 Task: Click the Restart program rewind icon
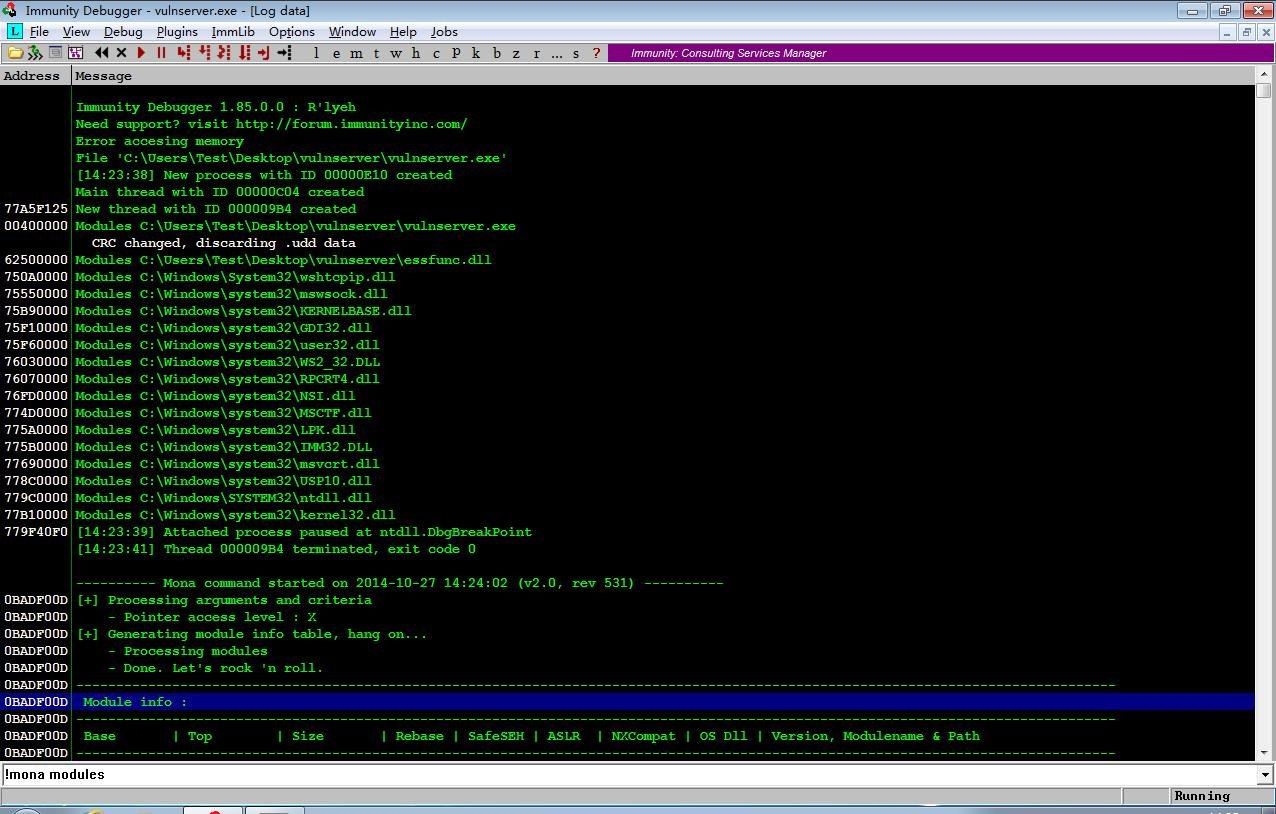(101, 53)
